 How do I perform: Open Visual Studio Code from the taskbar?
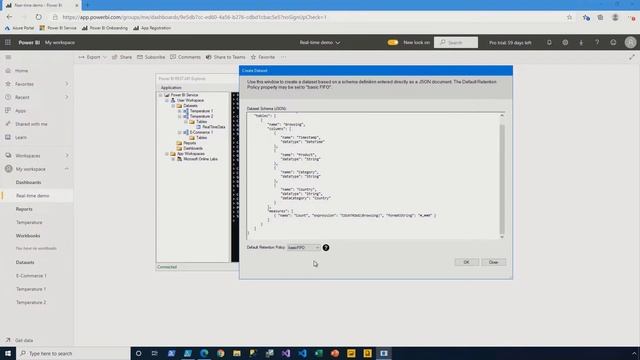point(302,353)
